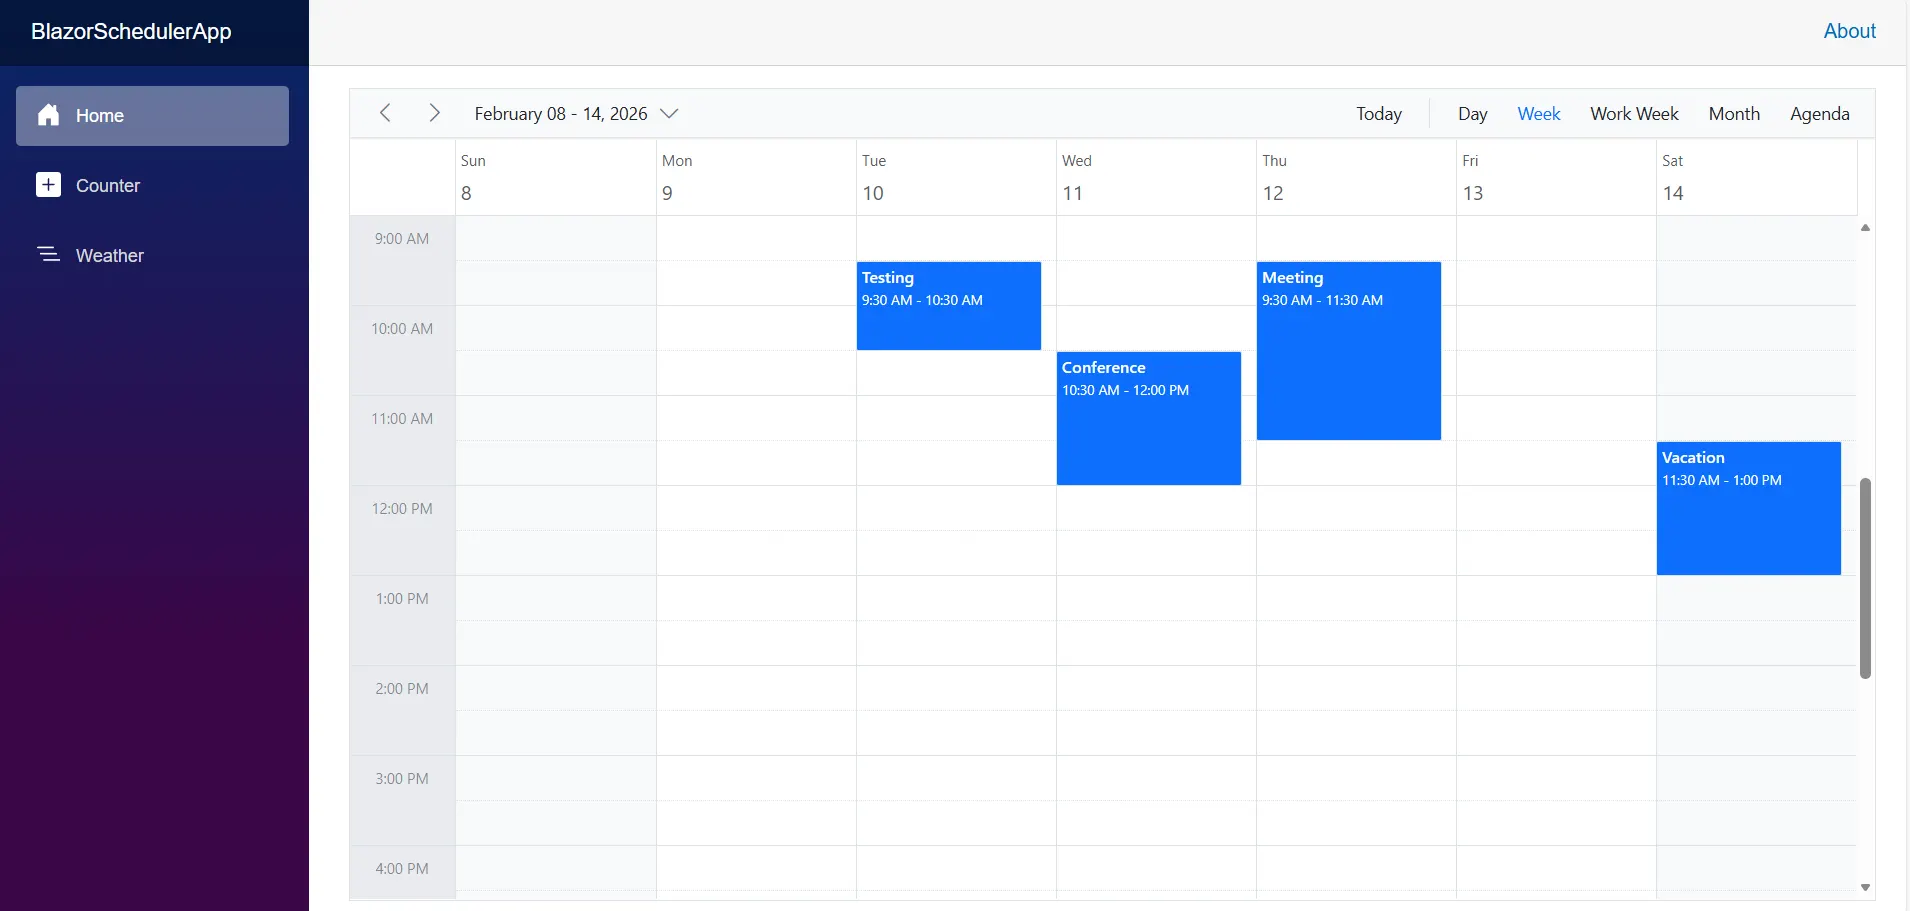Click the 2:00 PM time label

402,689
